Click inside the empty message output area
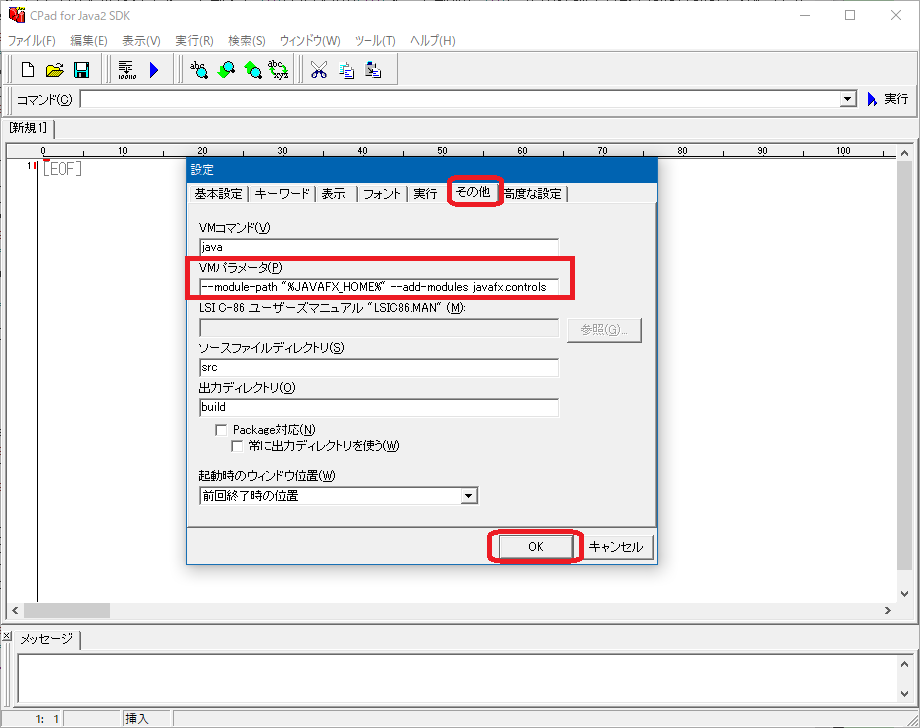This screenshot has width=920, height=728. [x=458, y=679]
